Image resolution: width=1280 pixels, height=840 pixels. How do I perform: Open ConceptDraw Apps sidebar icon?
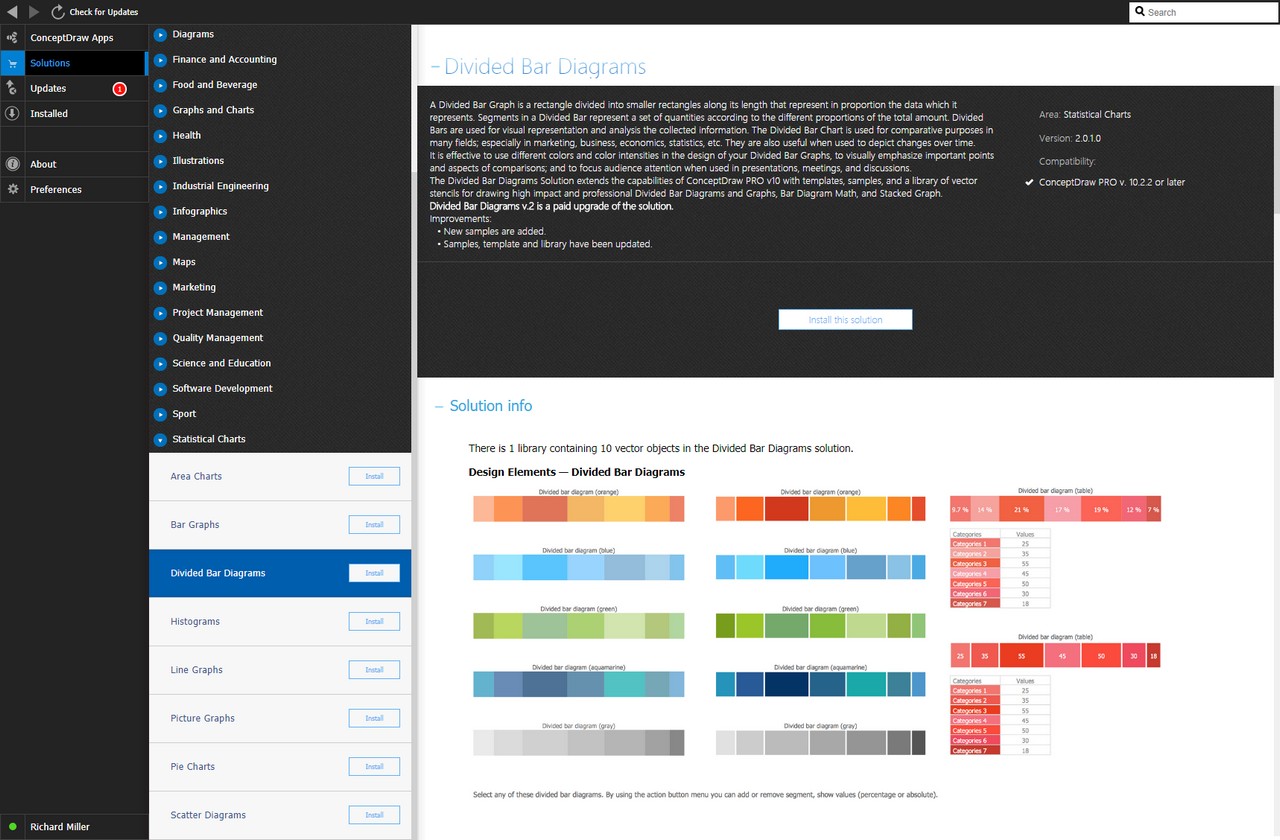[12, 38]
